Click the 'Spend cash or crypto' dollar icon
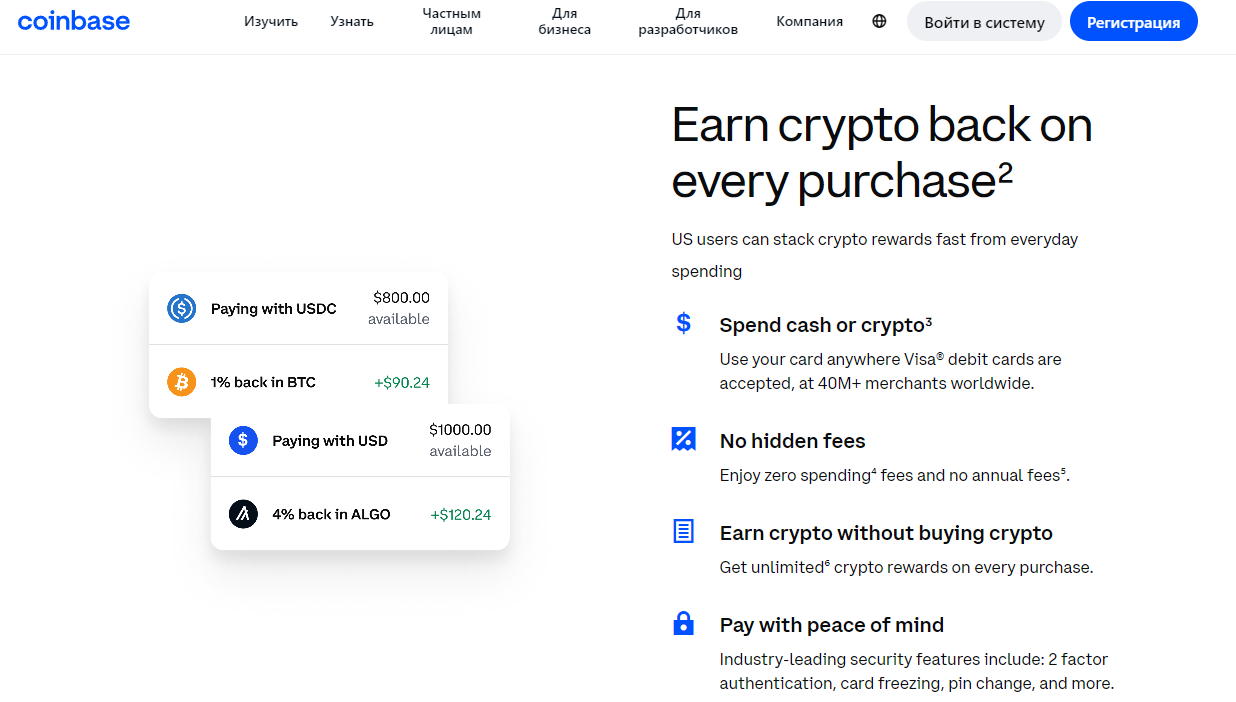Image resolution: width=1236 pixels, height=702 pixels. [683, 324]
